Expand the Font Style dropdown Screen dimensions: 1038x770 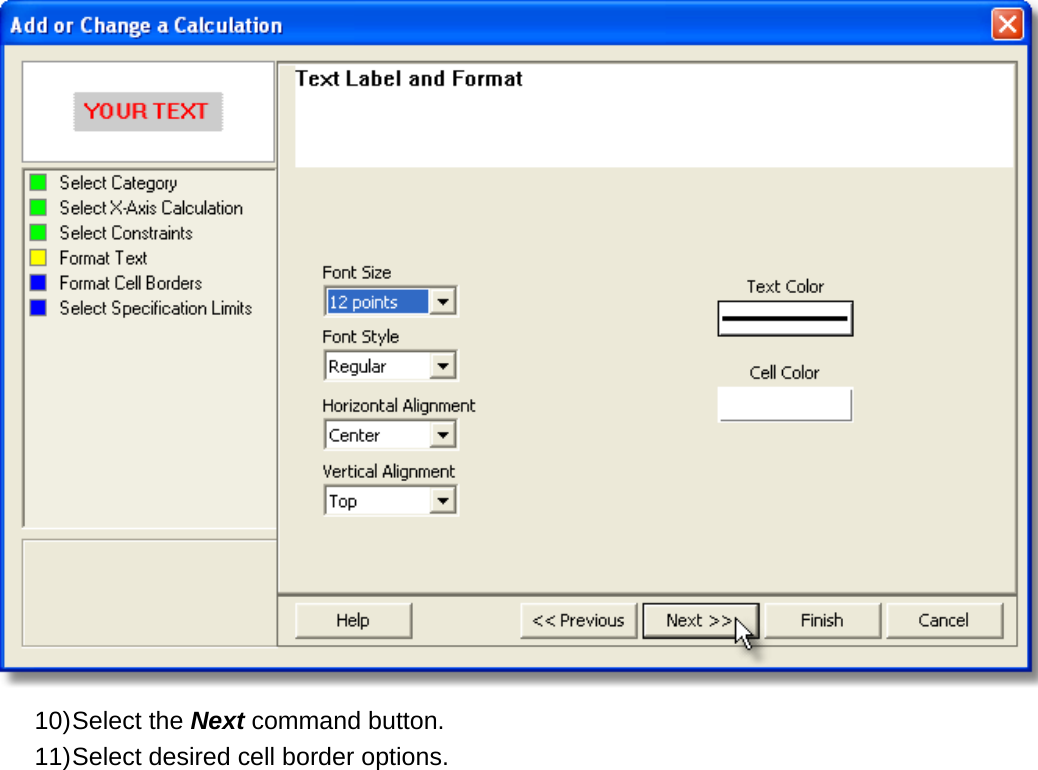pos(442,366)
